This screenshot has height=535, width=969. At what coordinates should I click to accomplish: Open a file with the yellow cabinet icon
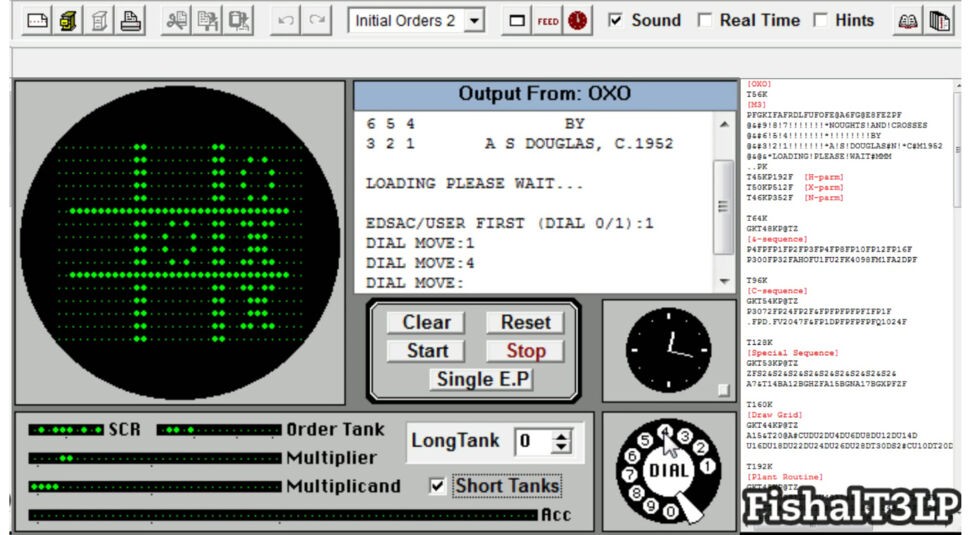(68, 21)
